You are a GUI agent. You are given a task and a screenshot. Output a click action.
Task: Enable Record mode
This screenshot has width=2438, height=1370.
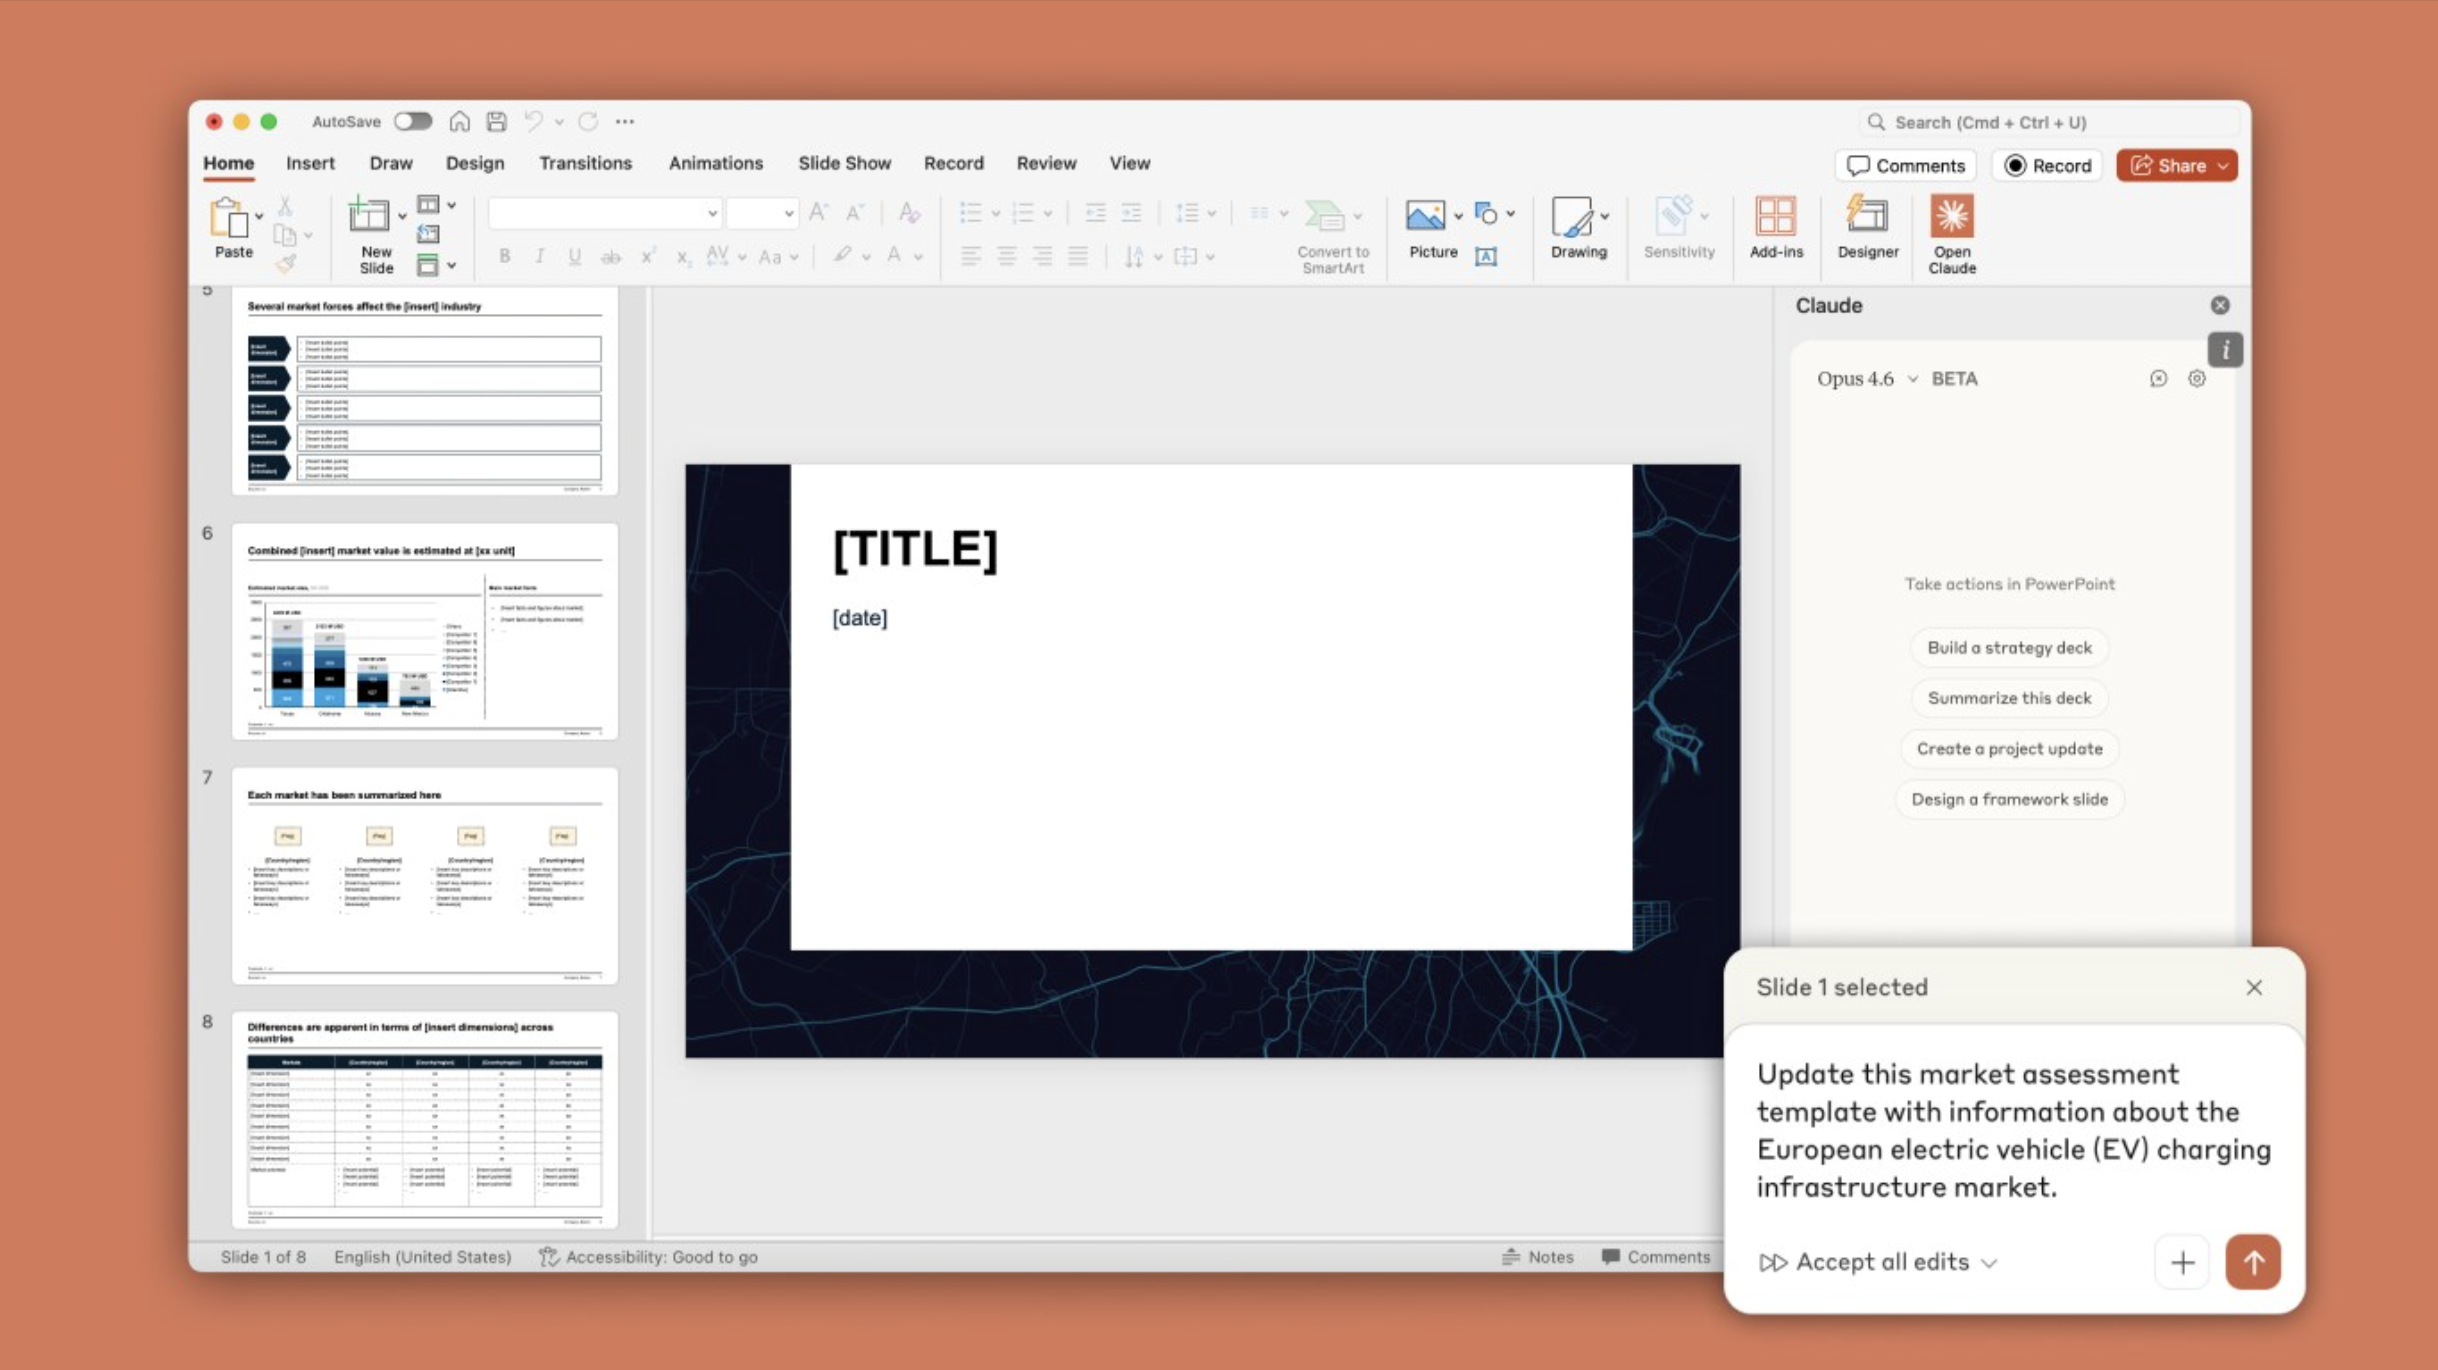(2046, 165)
